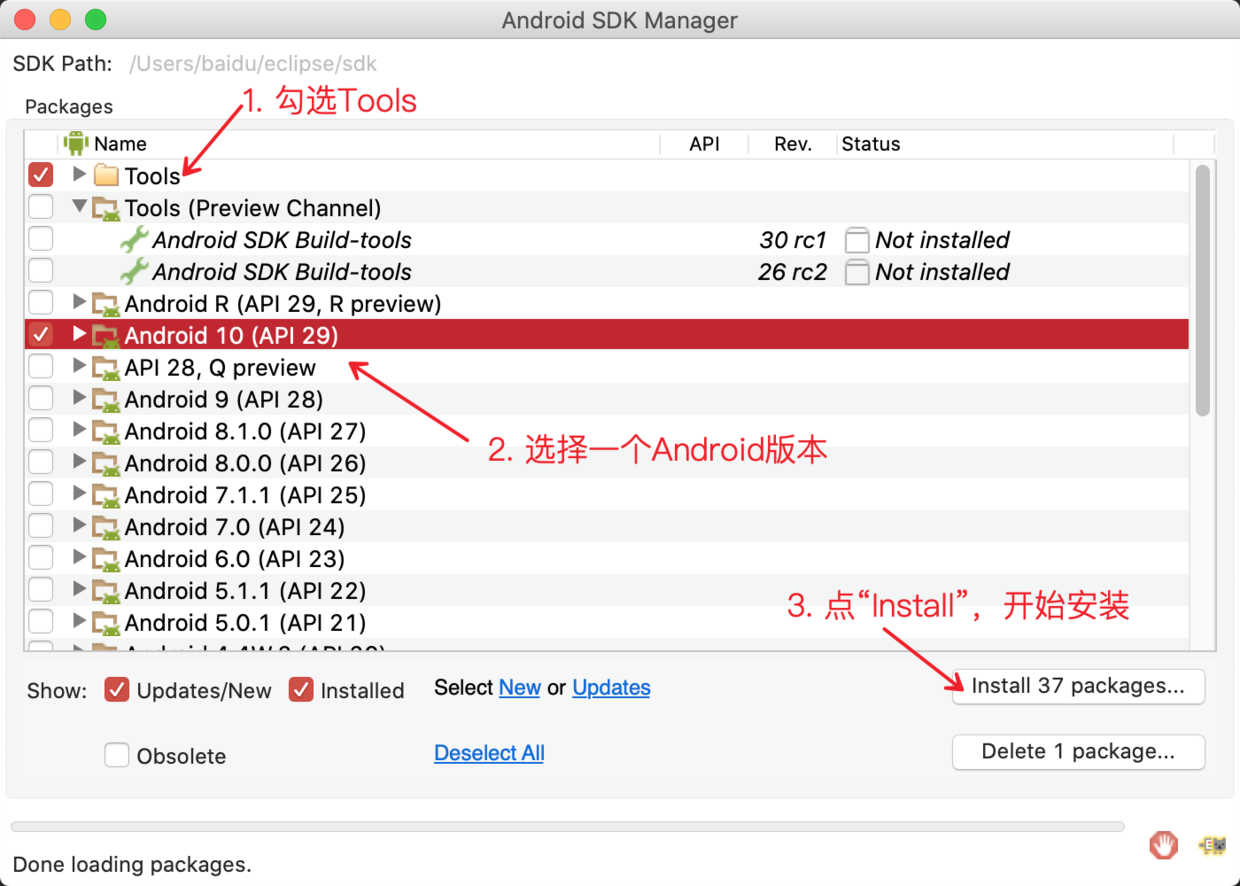The image size is (1240, 886).
Task: Click the loading progress bar
Action: tap(567, 827)
